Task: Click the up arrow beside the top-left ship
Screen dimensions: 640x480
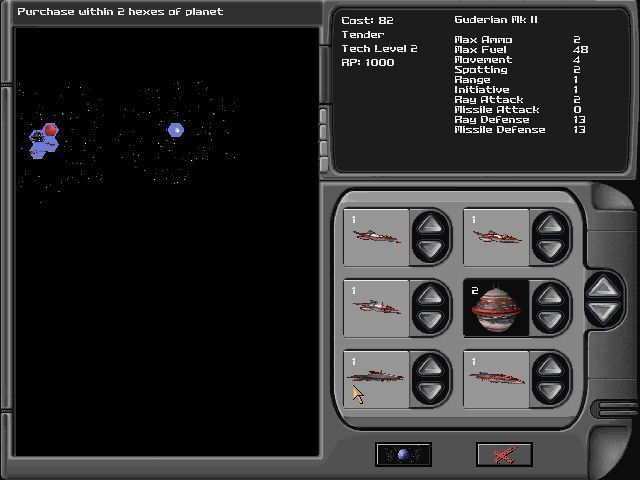Action: [x=431, y=224]
